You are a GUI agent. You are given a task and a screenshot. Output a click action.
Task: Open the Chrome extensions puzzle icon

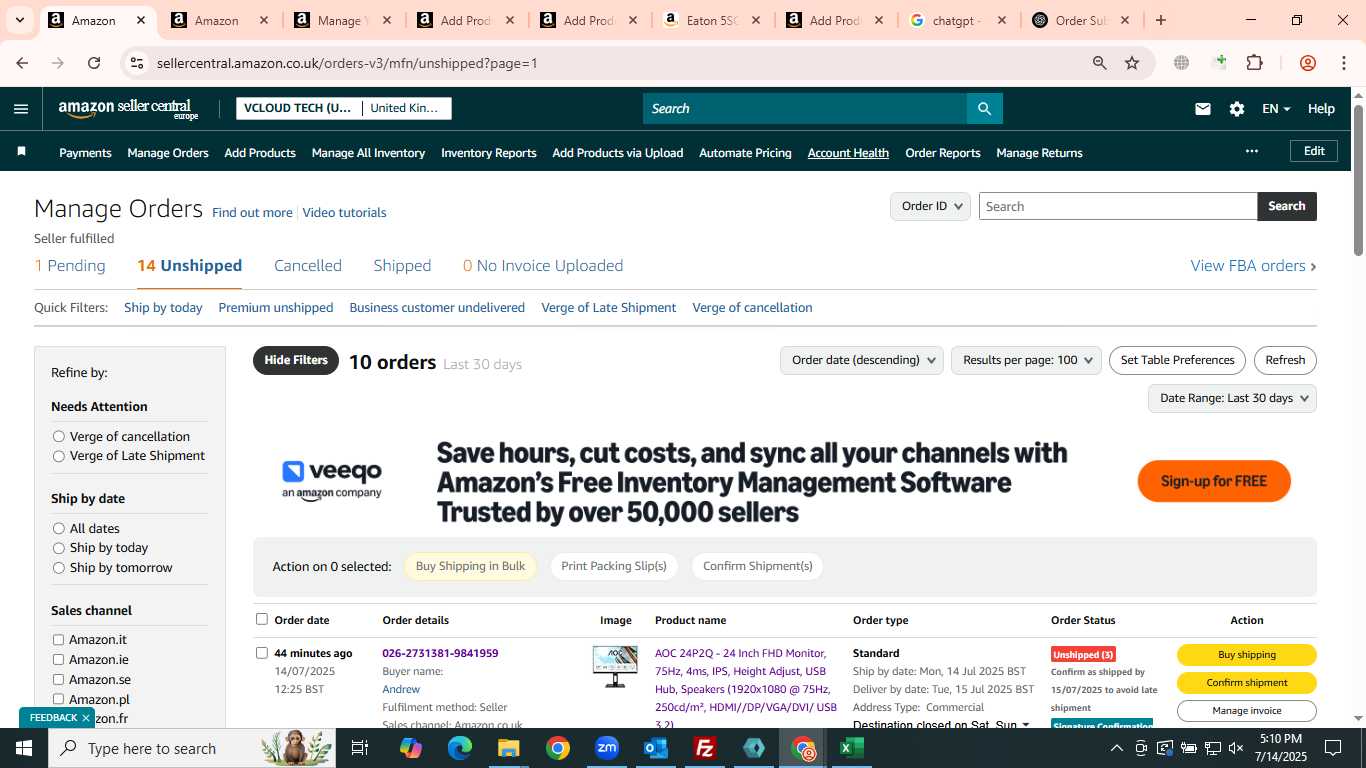point(1254,63)
